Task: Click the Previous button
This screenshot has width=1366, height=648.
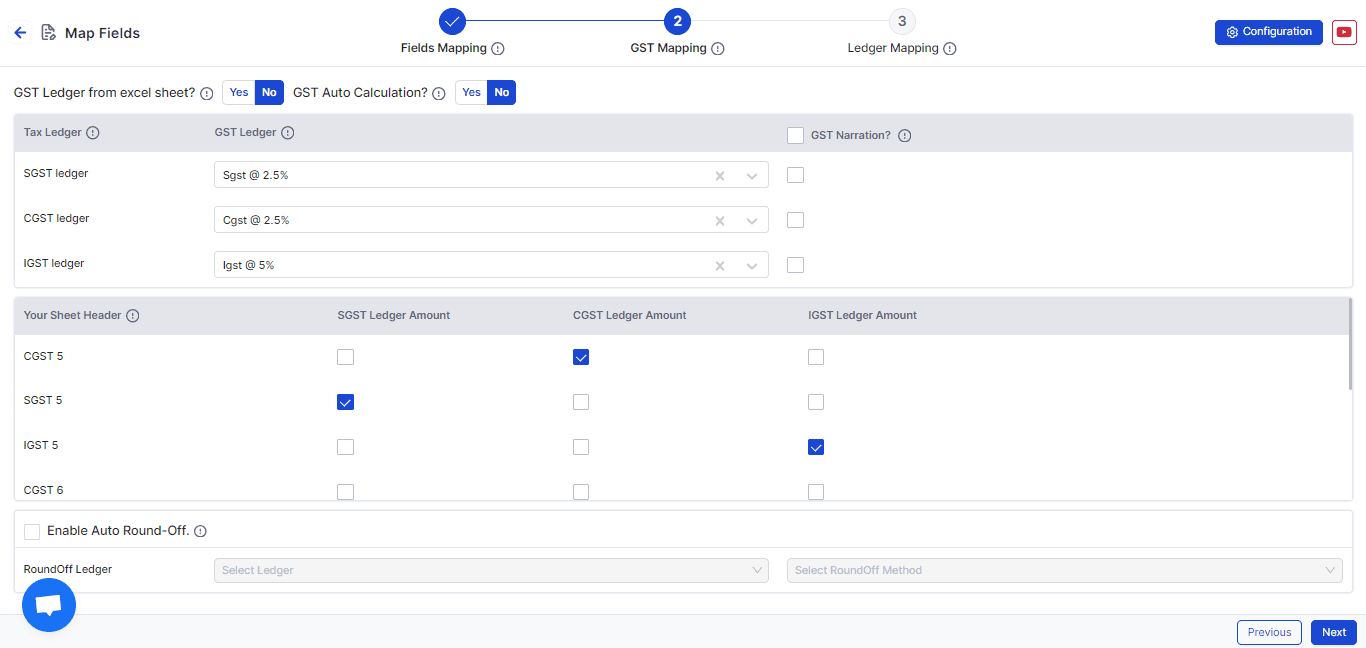Action: 1269,632
